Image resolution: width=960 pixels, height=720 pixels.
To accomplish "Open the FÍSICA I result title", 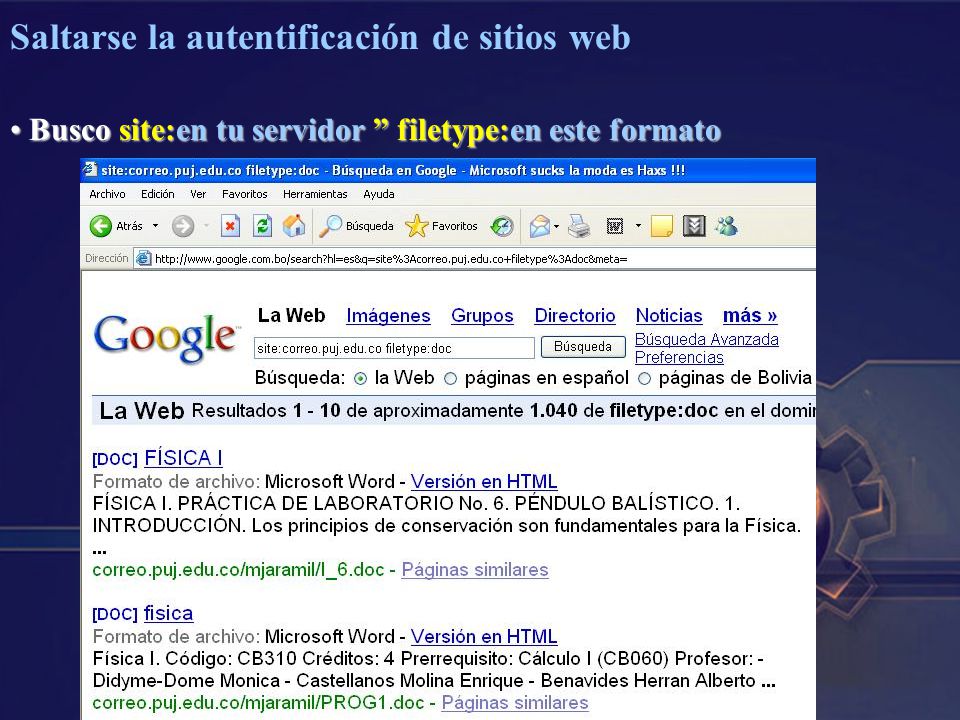I will point(183,458).
